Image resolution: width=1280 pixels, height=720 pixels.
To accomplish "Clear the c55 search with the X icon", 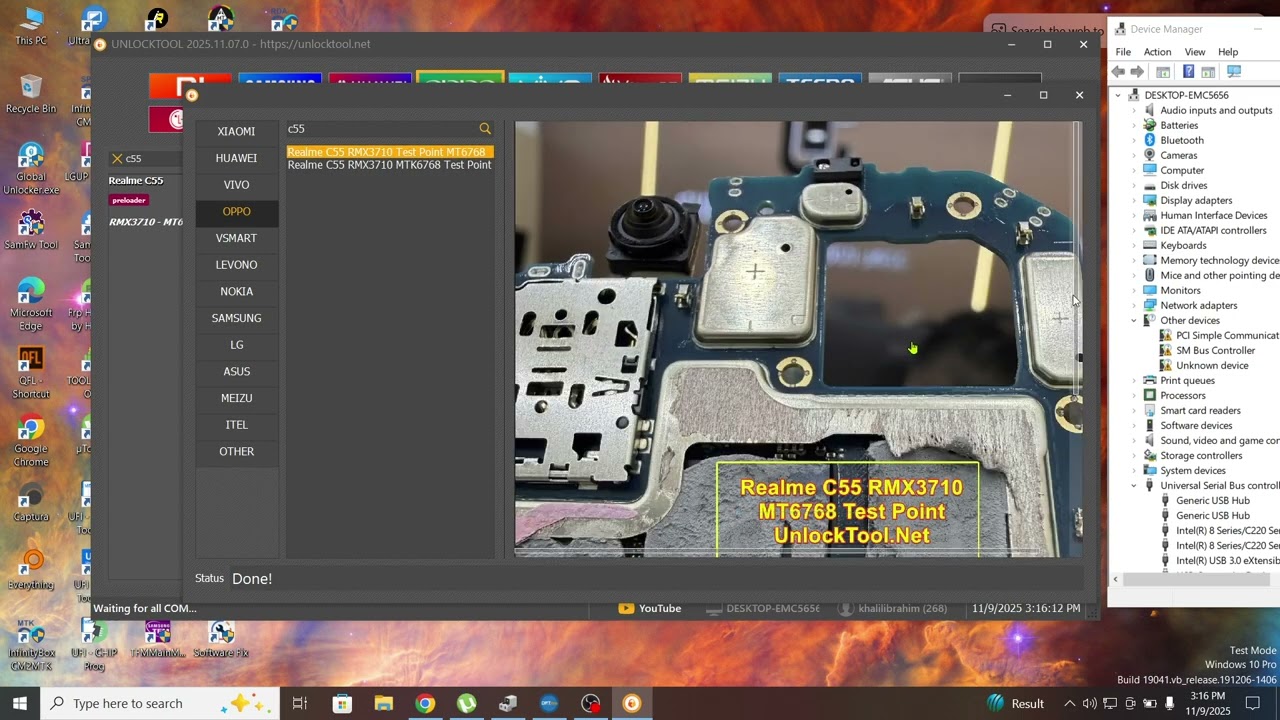I will (x=117, y=158).
